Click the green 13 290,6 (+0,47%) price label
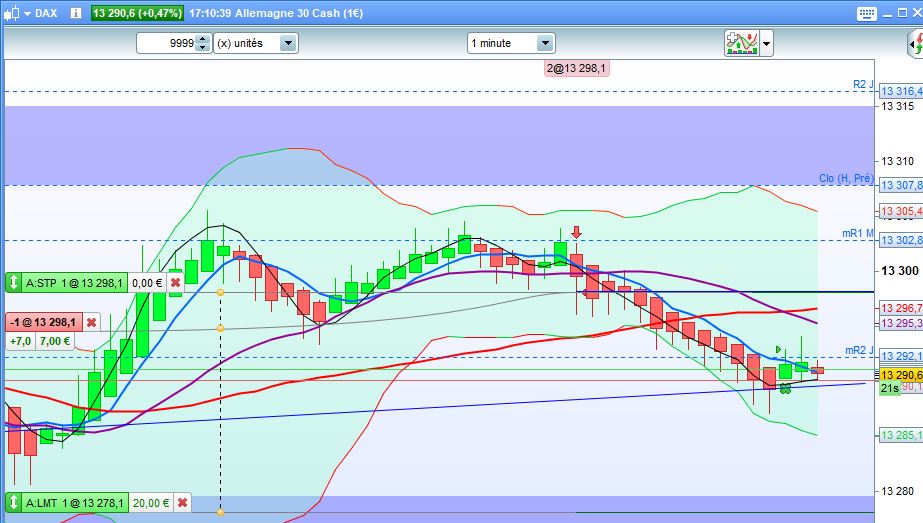The width and height of the screenshot is (923, 523). pos(137,13)
